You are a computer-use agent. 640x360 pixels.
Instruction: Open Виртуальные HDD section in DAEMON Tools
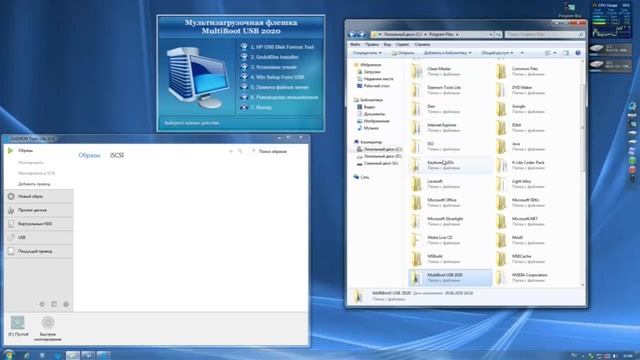click(x=39, y=224)
